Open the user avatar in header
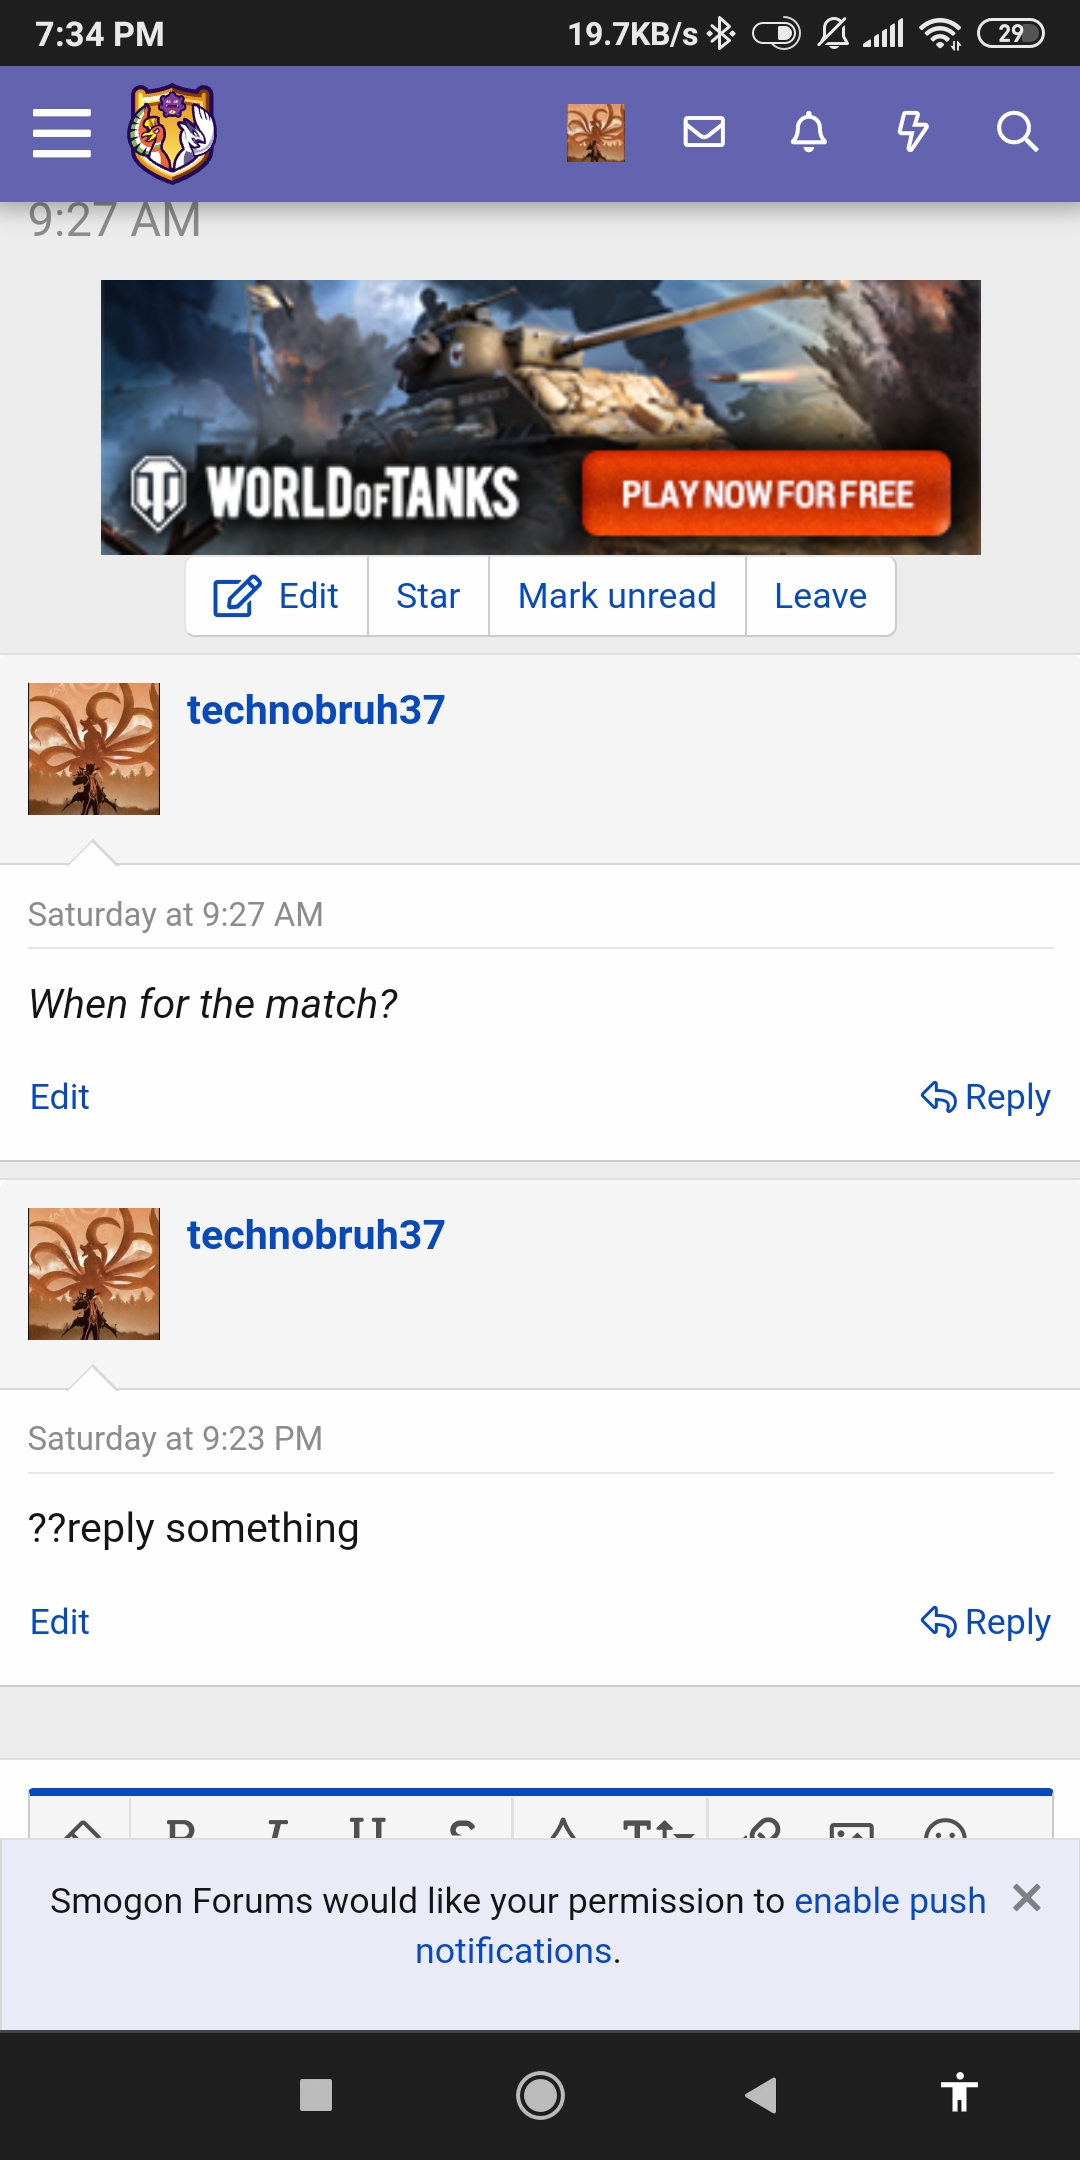Viewport: 1080px width, 2160px height. 596,133
